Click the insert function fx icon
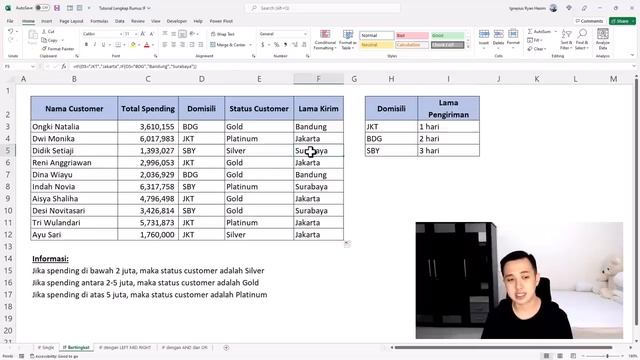 (64, 66)
